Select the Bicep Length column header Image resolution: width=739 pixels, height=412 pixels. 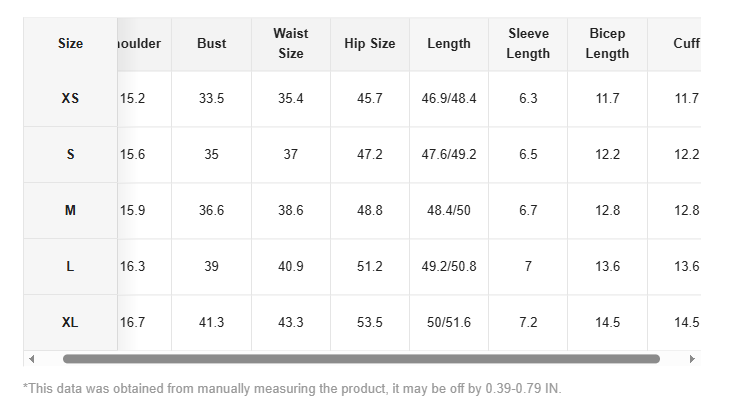(607, 44)
